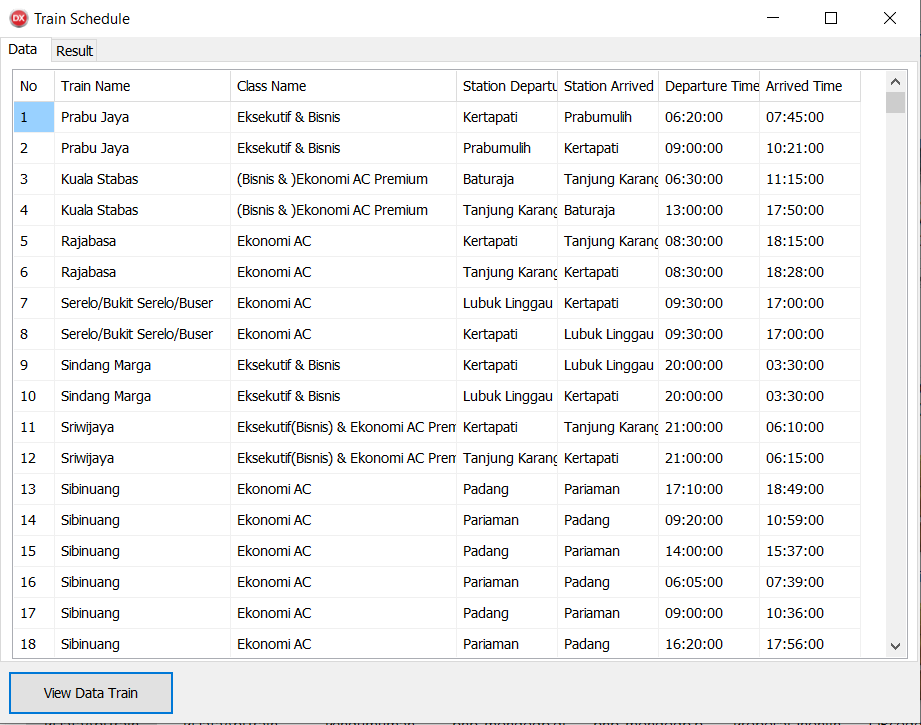The image size is (921, 725).
Task: Select Sindang Marga cell in row 9
Action: coord(142,365)
